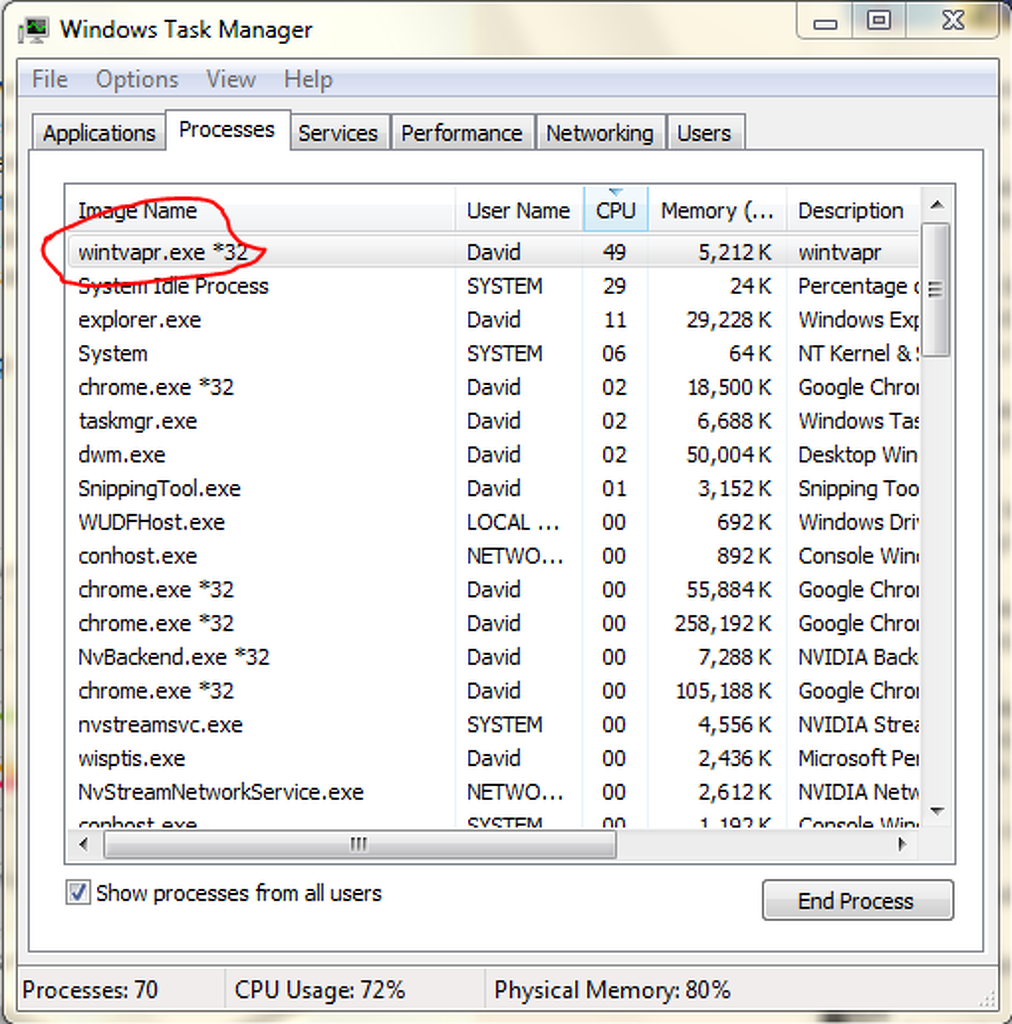Click the horizontal scrollbar thumb
Viewport: 1012px width, 1024px height.
pos(360,845)
